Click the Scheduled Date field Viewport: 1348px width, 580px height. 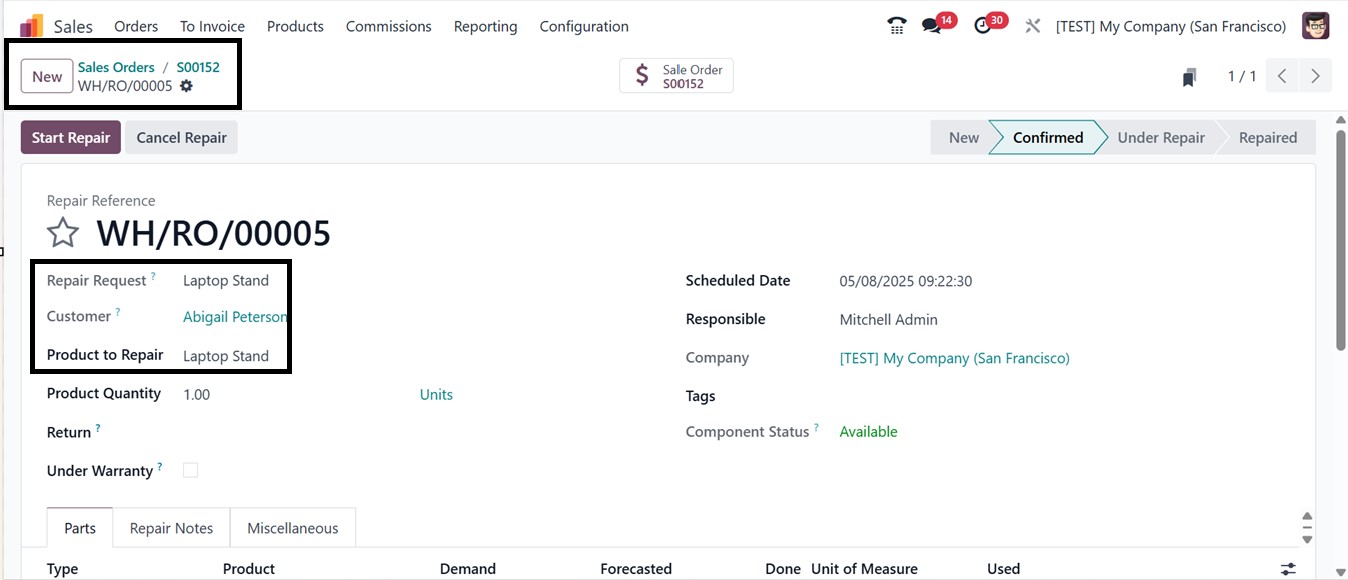(x=905, y=281)
